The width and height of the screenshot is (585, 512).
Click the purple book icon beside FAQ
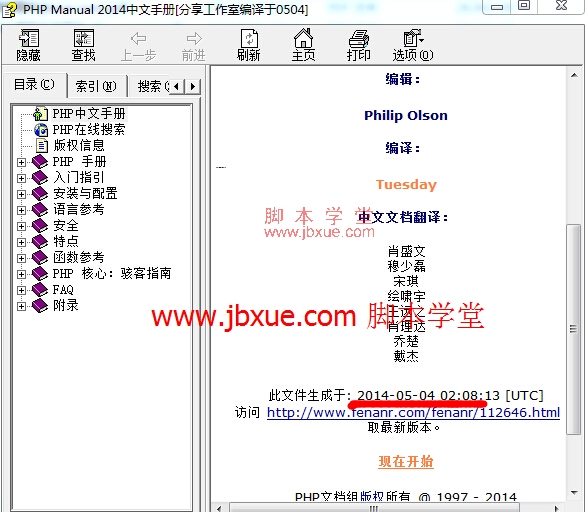(40, 290)
